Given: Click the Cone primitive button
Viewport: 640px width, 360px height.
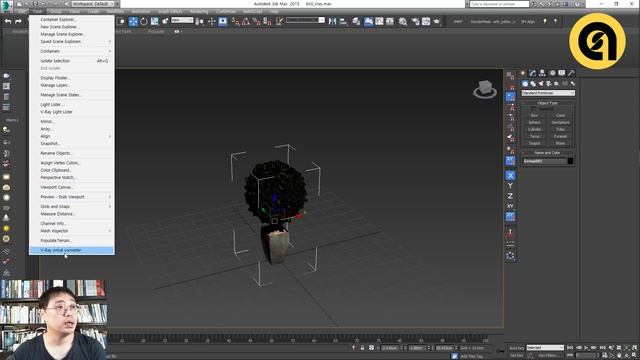Looking at the screenshot, I should pos(560,116).
